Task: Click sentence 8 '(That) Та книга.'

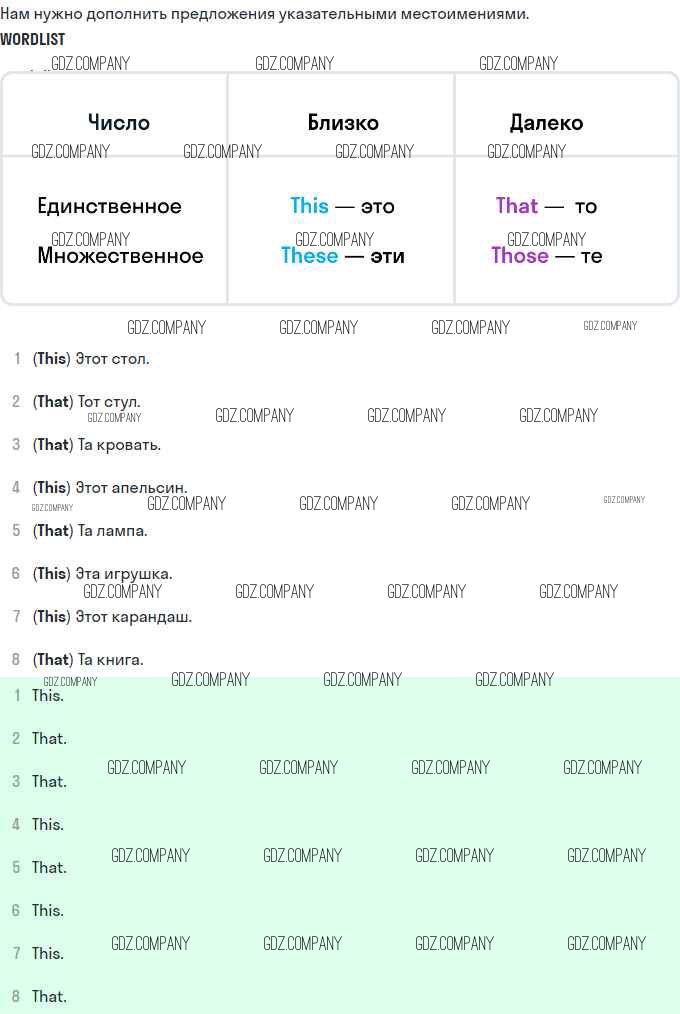Action: click(88, 660)
